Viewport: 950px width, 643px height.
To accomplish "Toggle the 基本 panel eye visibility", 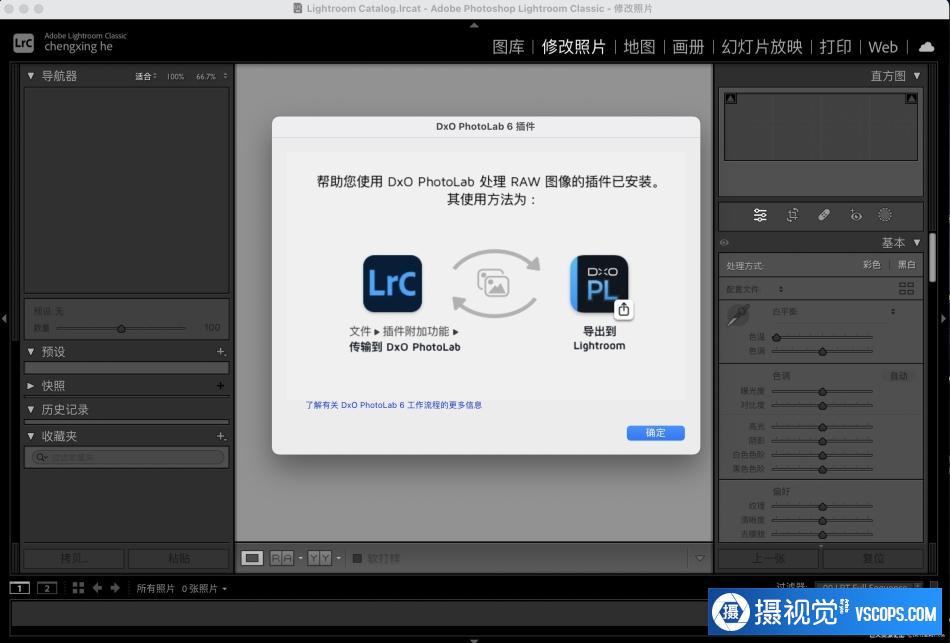I will coord(724,242).
